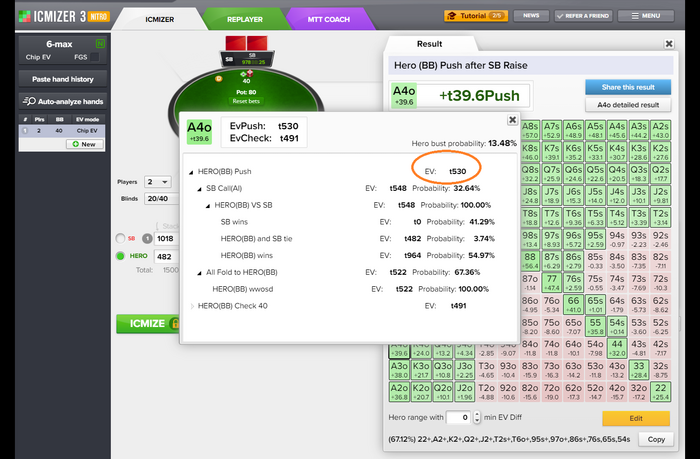700x459 pixels.
Task: Select the A3o hand cell
Action: 399,370
